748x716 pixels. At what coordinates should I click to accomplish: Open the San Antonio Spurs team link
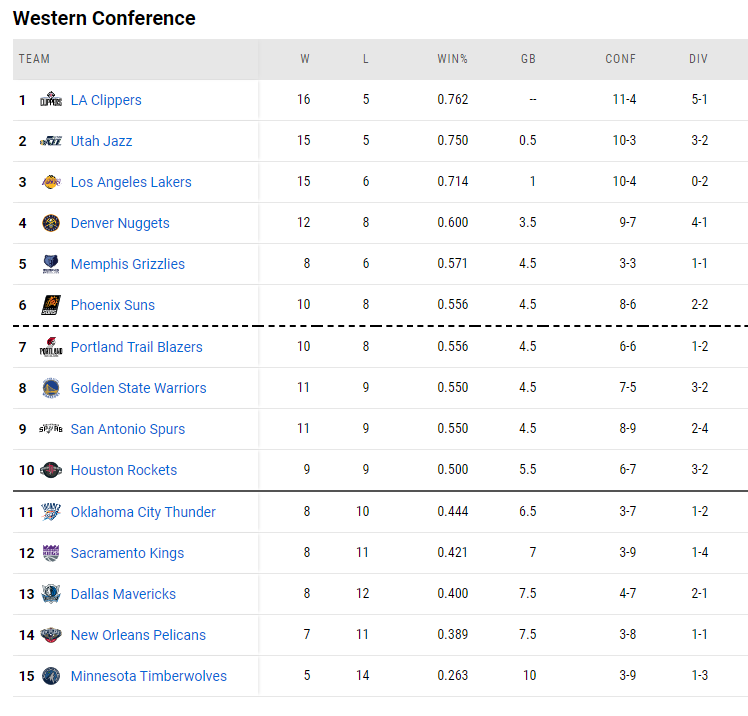(127, 429)
